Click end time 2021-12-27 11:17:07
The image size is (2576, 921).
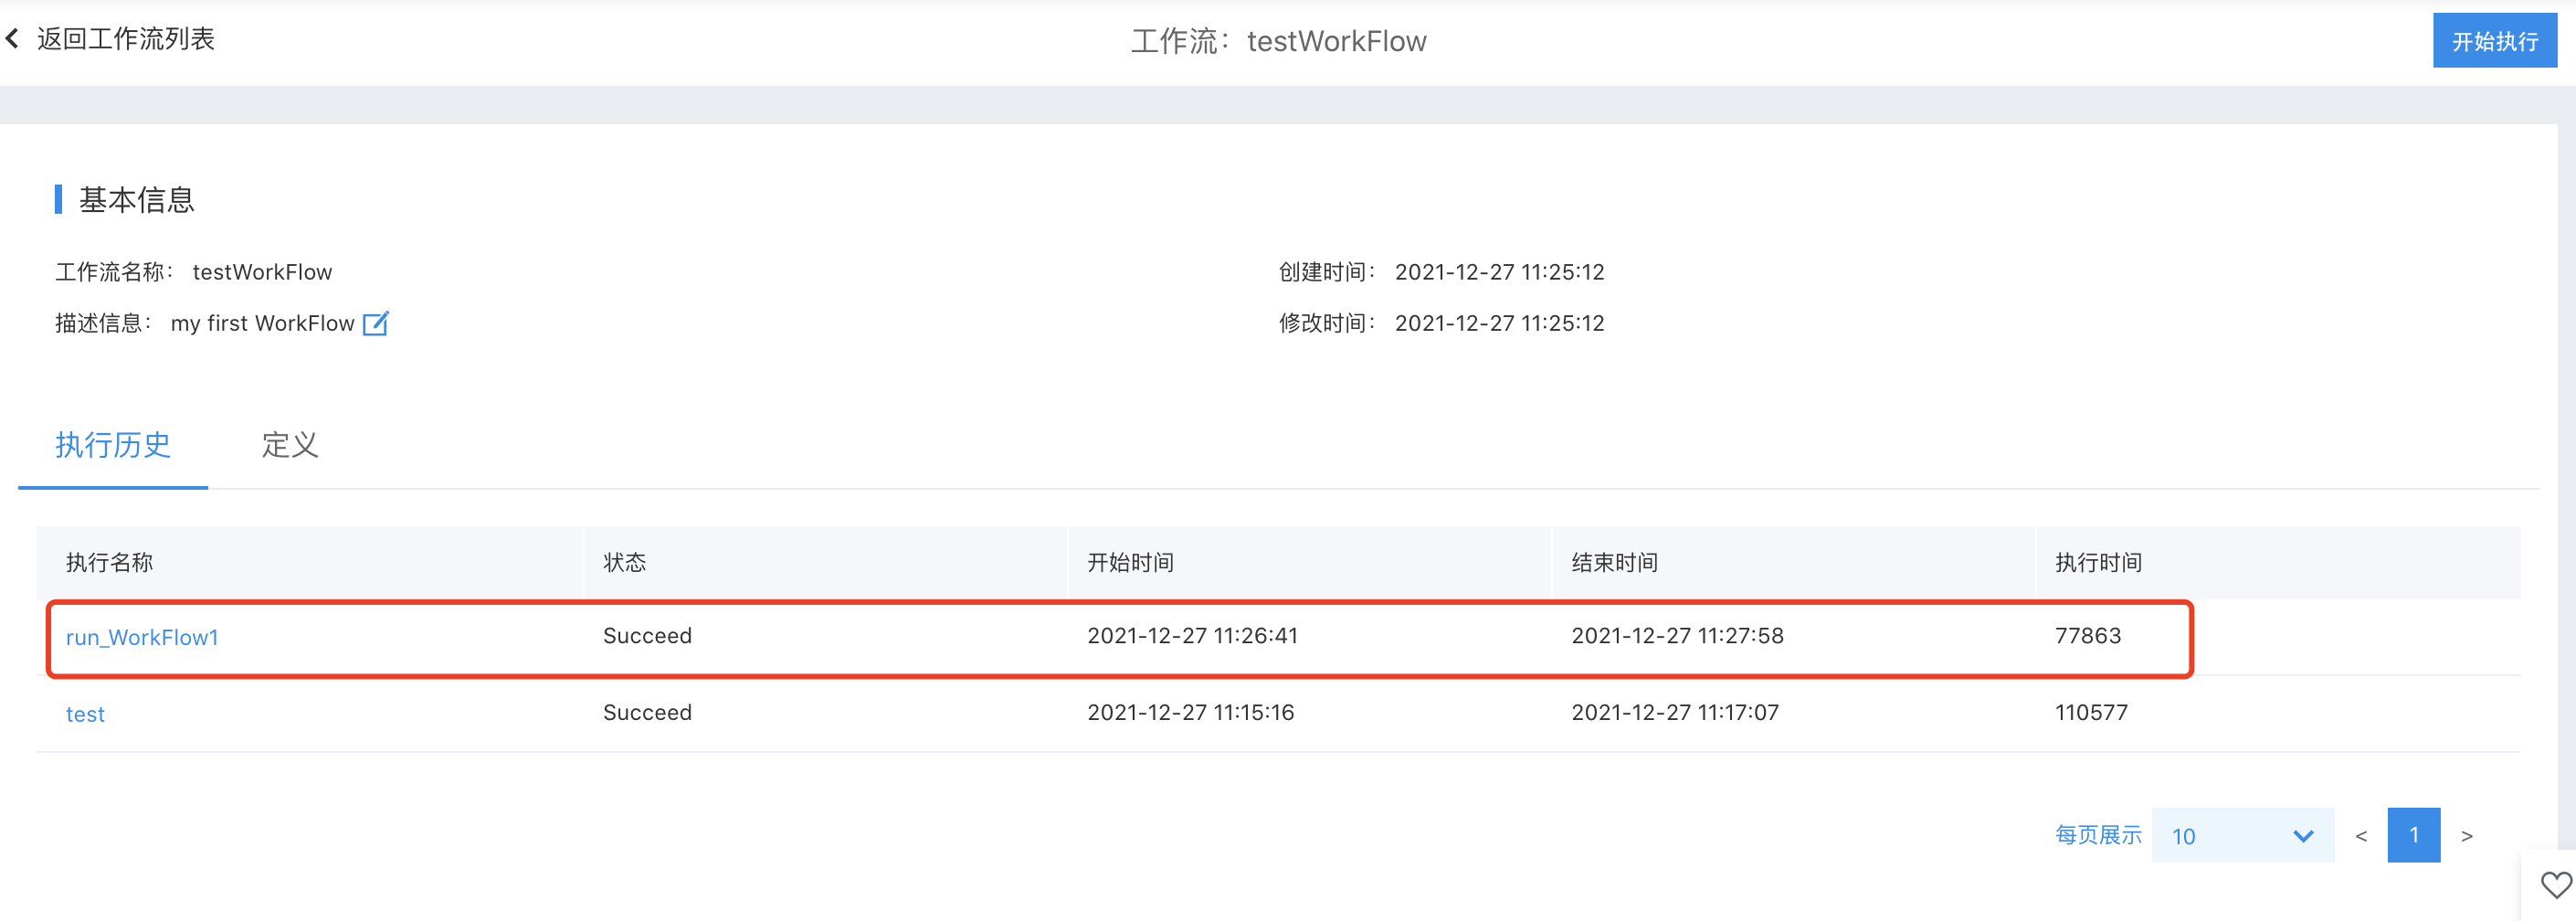coord(1675,713)
